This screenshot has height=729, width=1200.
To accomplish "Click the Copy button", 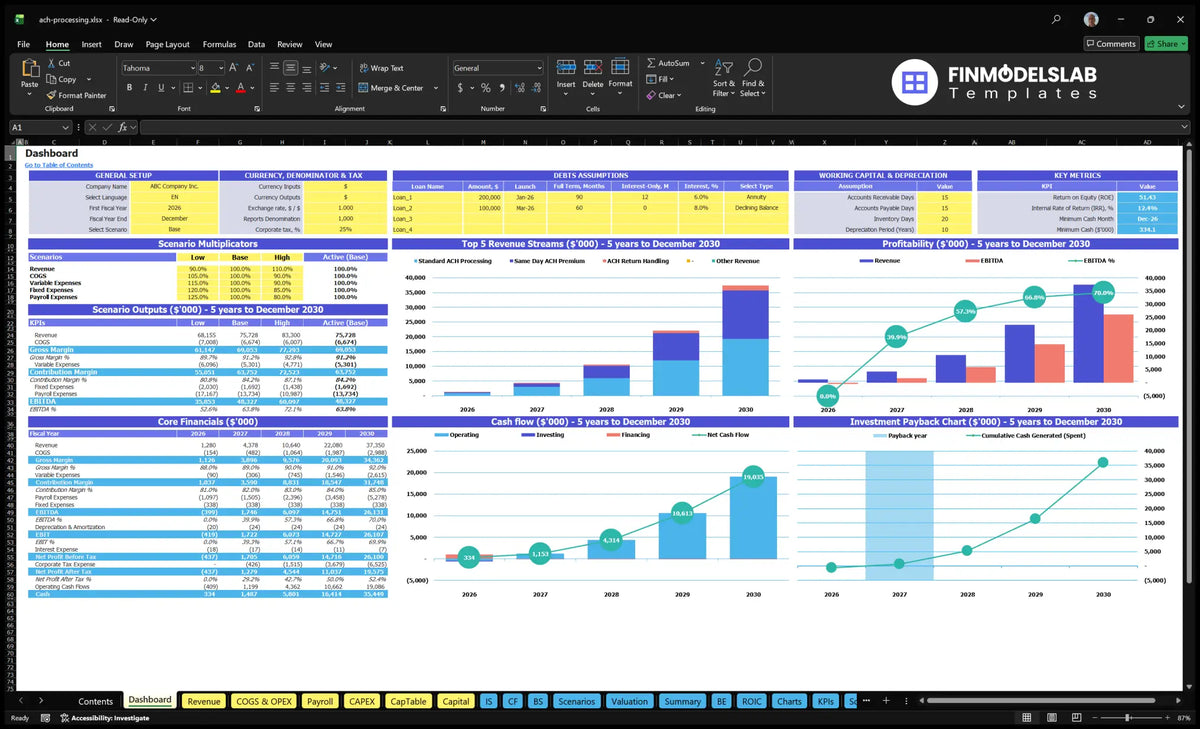I will point(60,79).
